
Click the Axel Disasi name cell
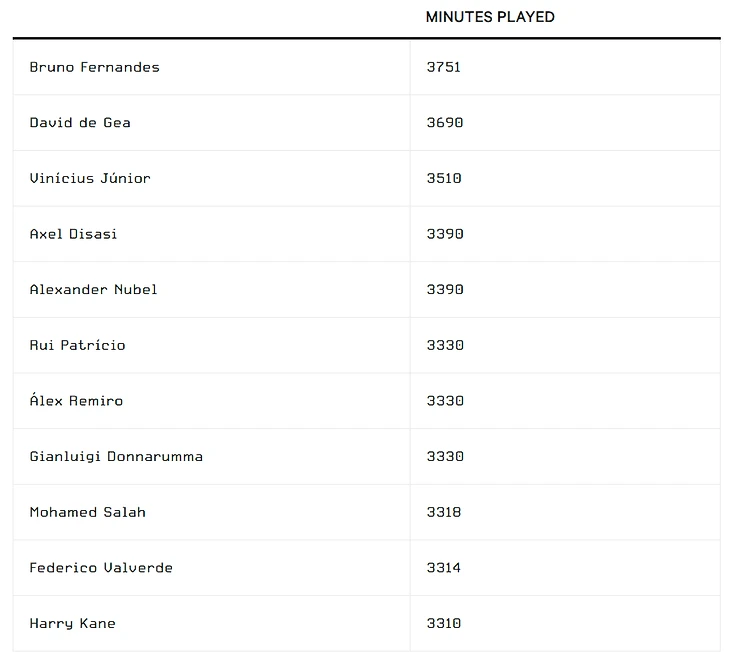pos(73,234)
